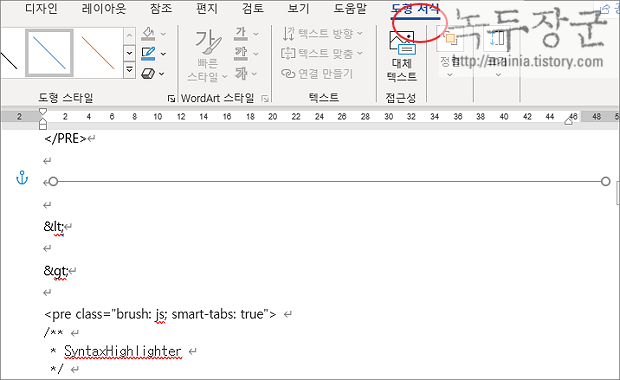Open the 디자인 ribbon tab
620x380 pixels.
(41, 8)
